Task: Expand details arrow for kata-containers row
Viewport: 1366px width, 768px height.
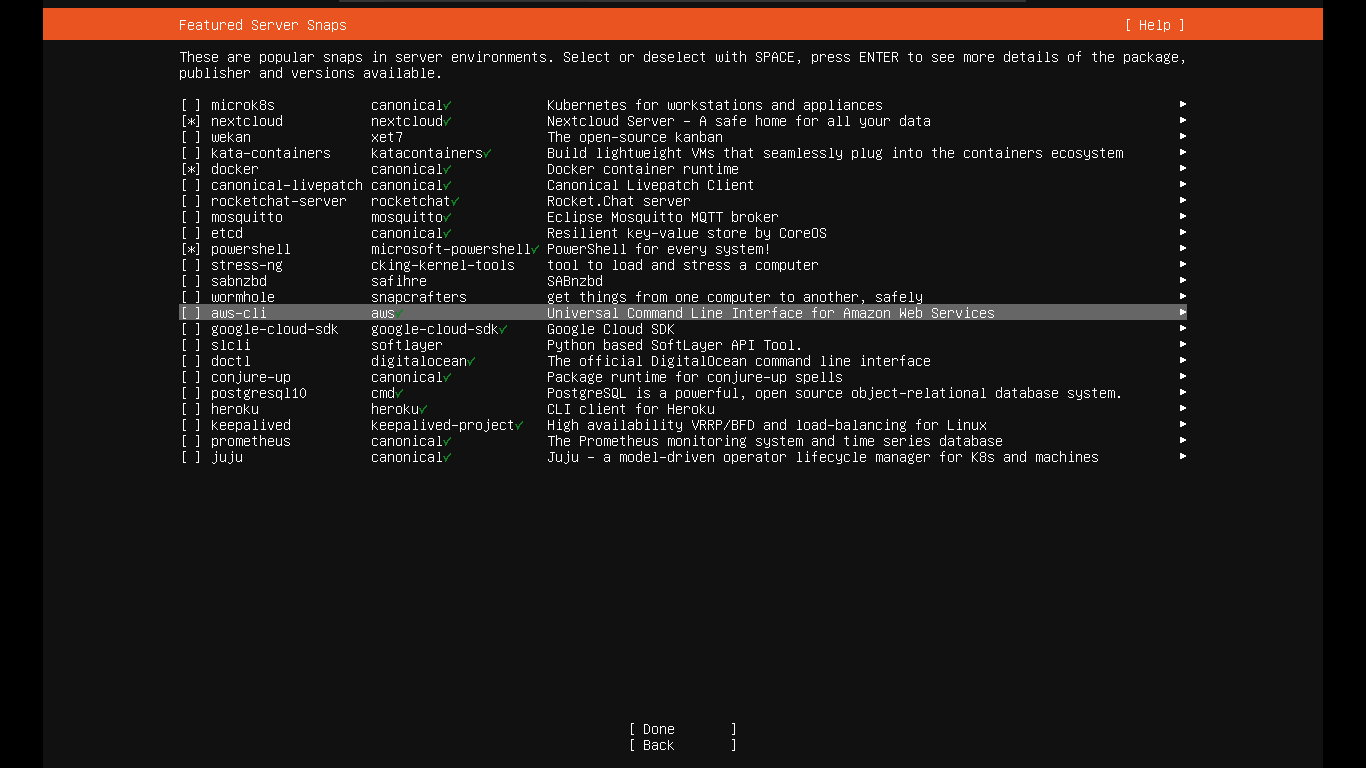Action: pyautogui.click(x=1183, y=152)
